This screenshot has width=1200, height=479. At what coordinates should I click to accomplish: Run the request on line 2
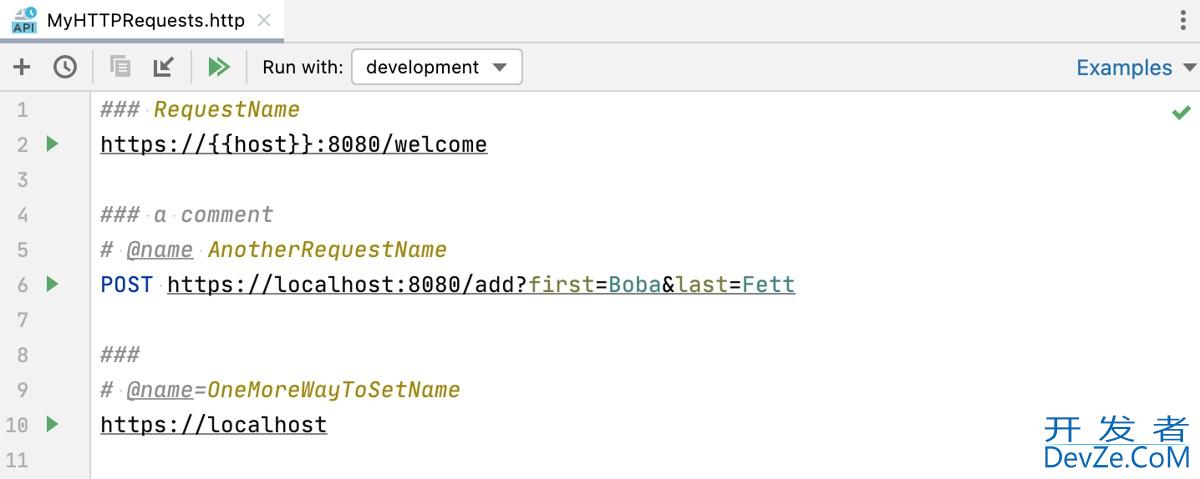coord(52,144)
